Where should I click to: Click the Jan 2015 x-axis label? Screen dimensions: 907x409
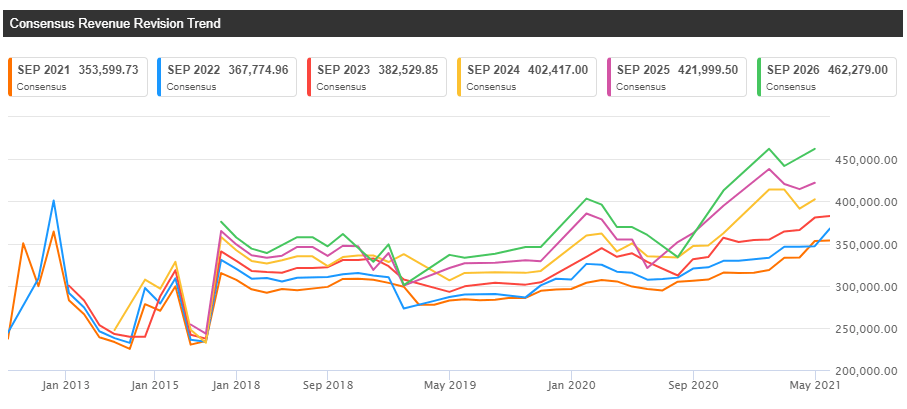(x=154, y=383)
